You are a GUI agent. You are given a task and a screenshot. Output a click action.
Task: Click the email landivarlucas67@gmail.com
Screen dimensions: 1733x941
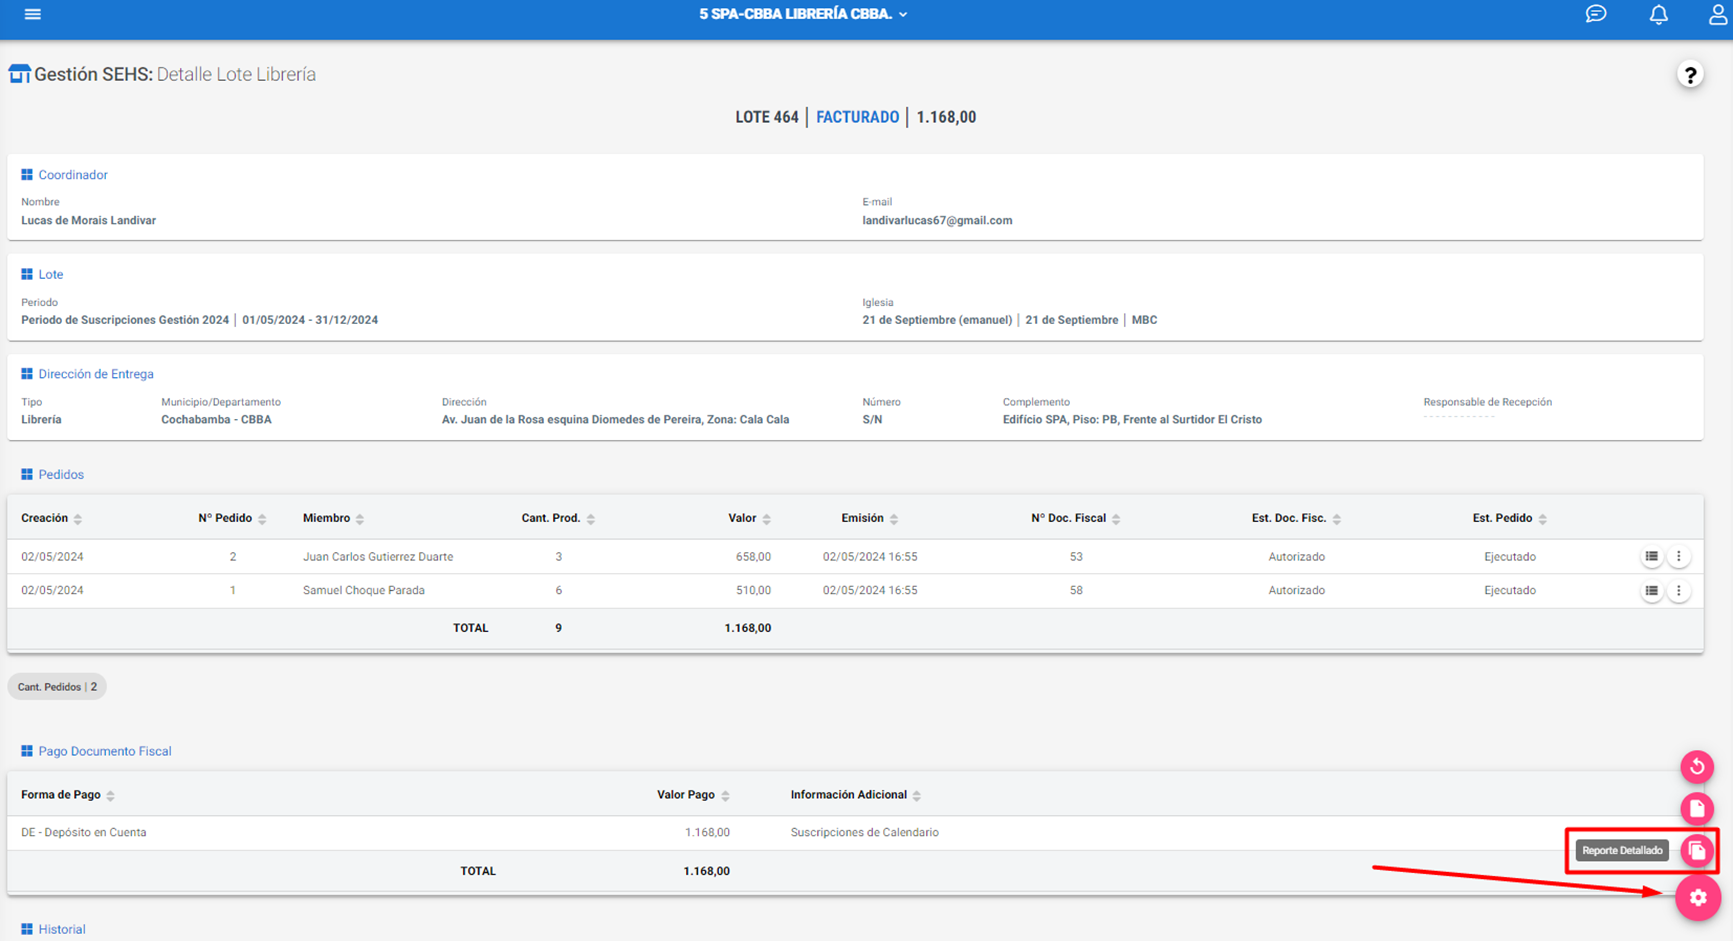pos(937,220)
